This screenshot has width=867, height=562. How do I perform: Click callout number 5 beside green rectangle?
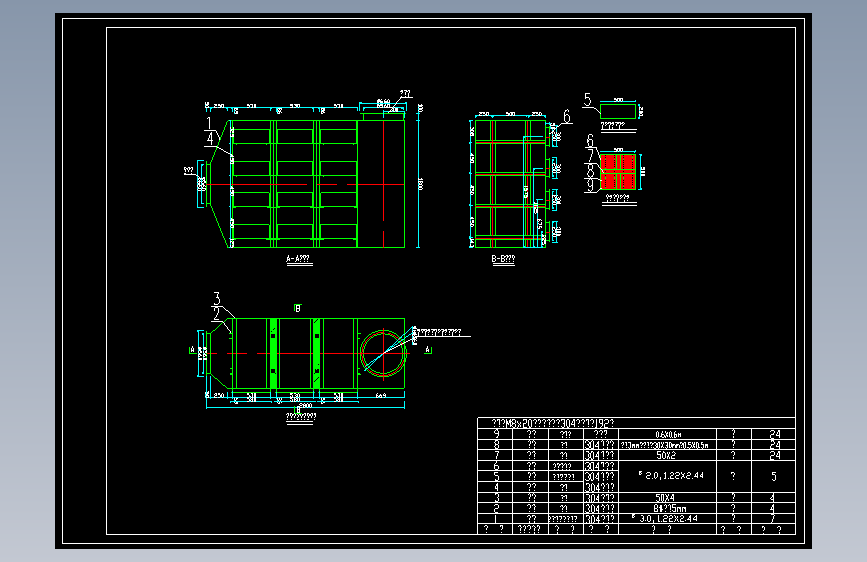pyautogui.click(x=587, y=100)
